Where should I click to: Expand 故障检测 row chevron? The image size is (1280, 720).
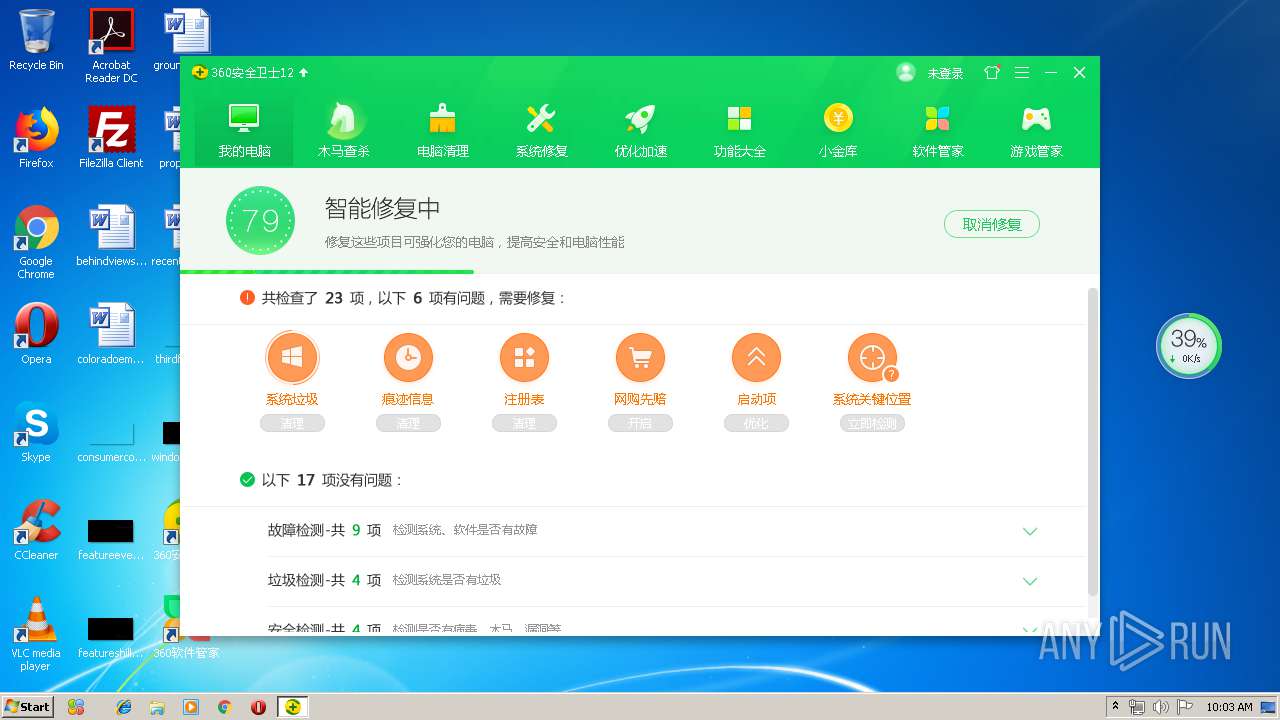1030,531
